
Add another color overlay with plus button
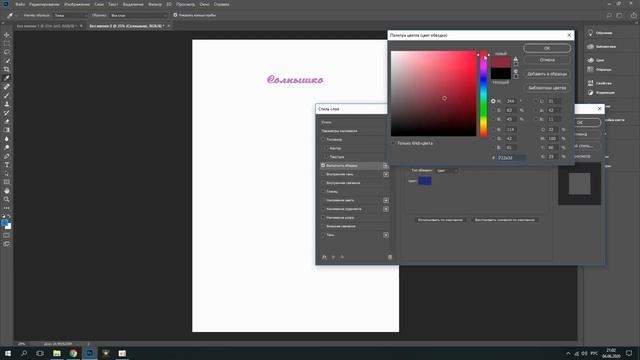tap(385, 200)
